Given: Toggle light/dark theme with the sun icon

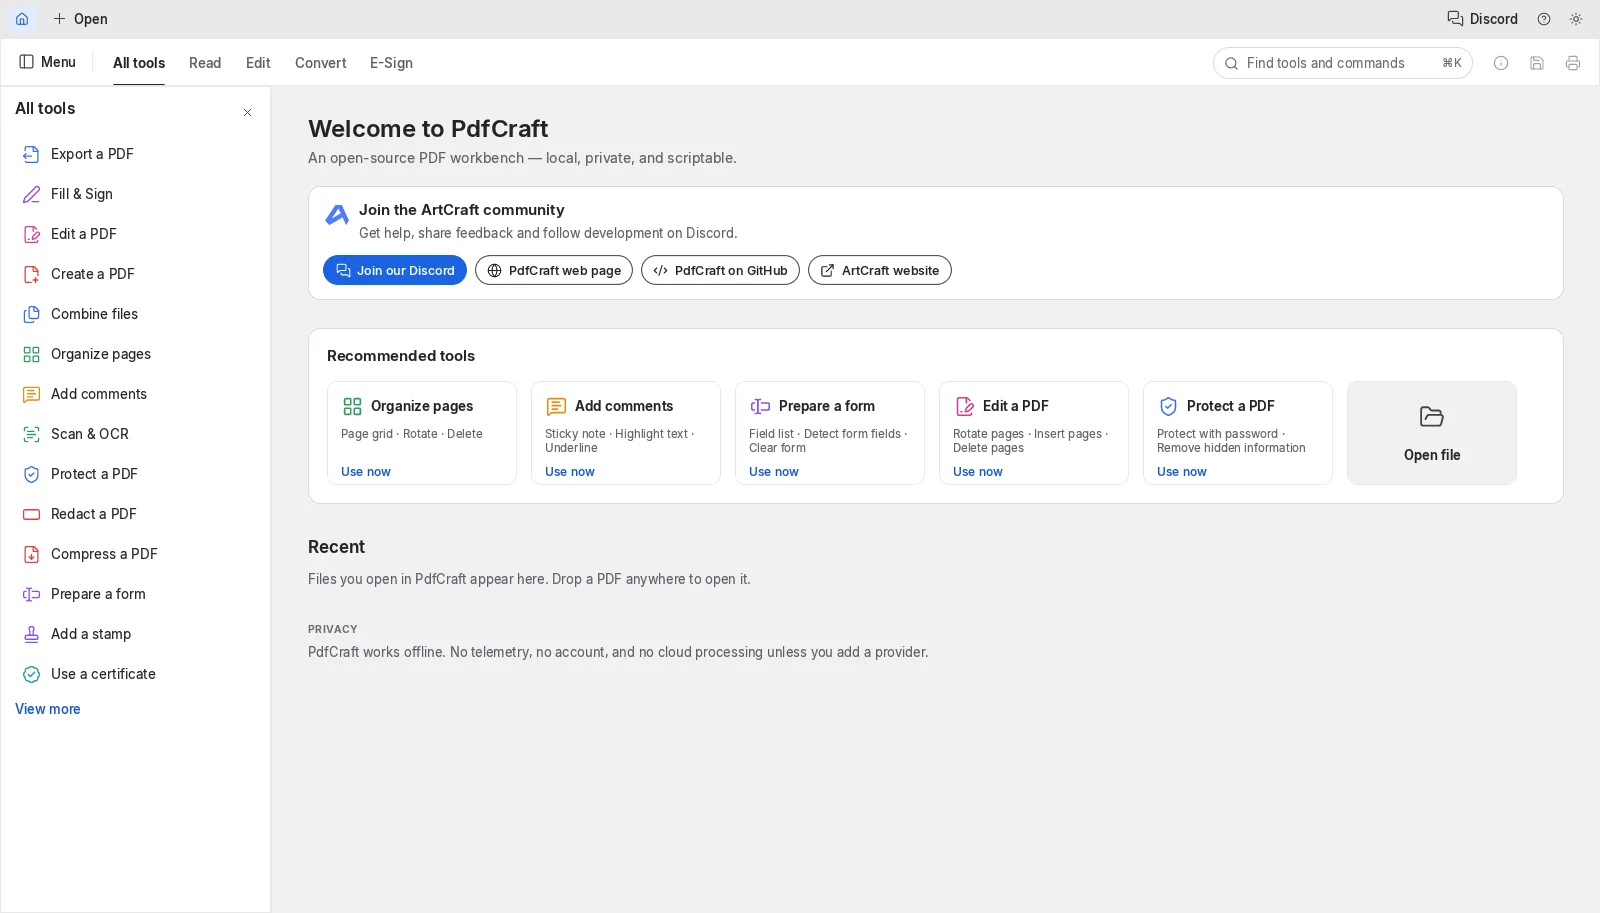Looking at the screenshot, I should click(x=1576, y=19).
